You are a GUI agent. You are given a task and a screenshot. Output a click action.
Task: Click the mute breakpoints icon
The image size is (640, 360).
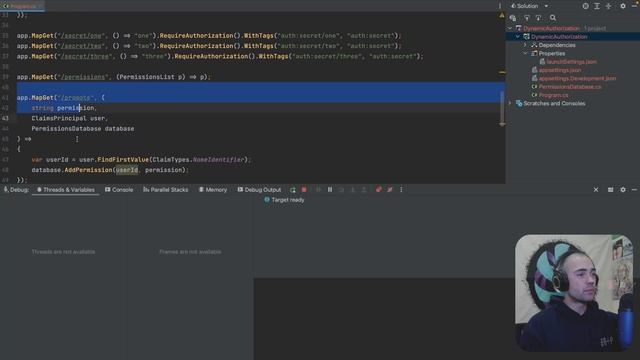(x=390, y=190)
